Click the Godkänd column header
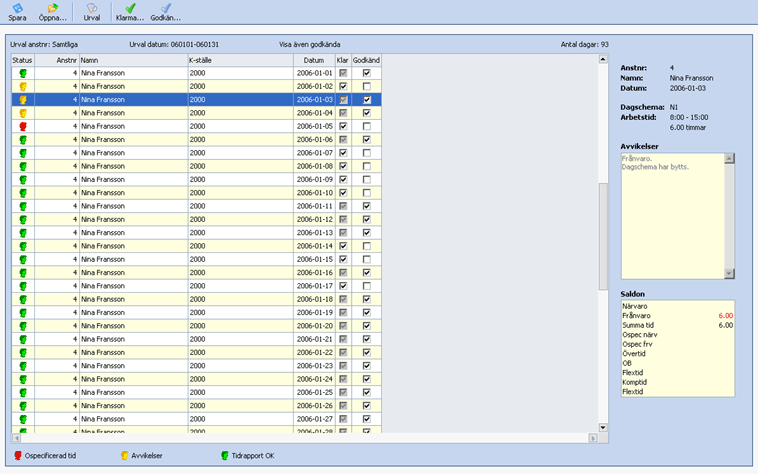Screen dimensions: 758x474 (366, 60)
